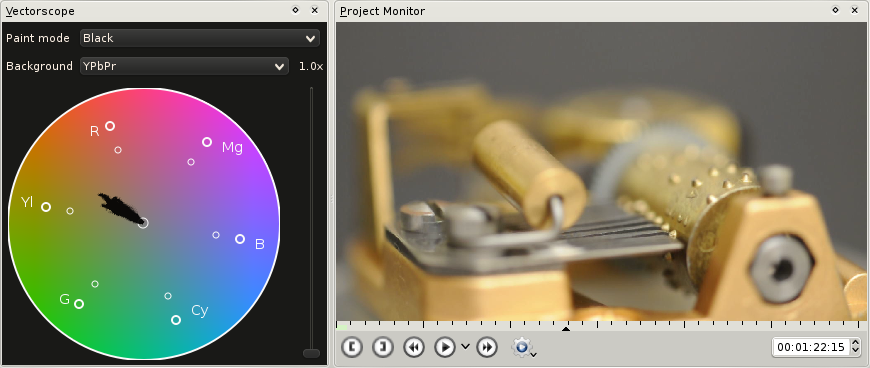Close the Project Monitor panel

tap(855, 10)
